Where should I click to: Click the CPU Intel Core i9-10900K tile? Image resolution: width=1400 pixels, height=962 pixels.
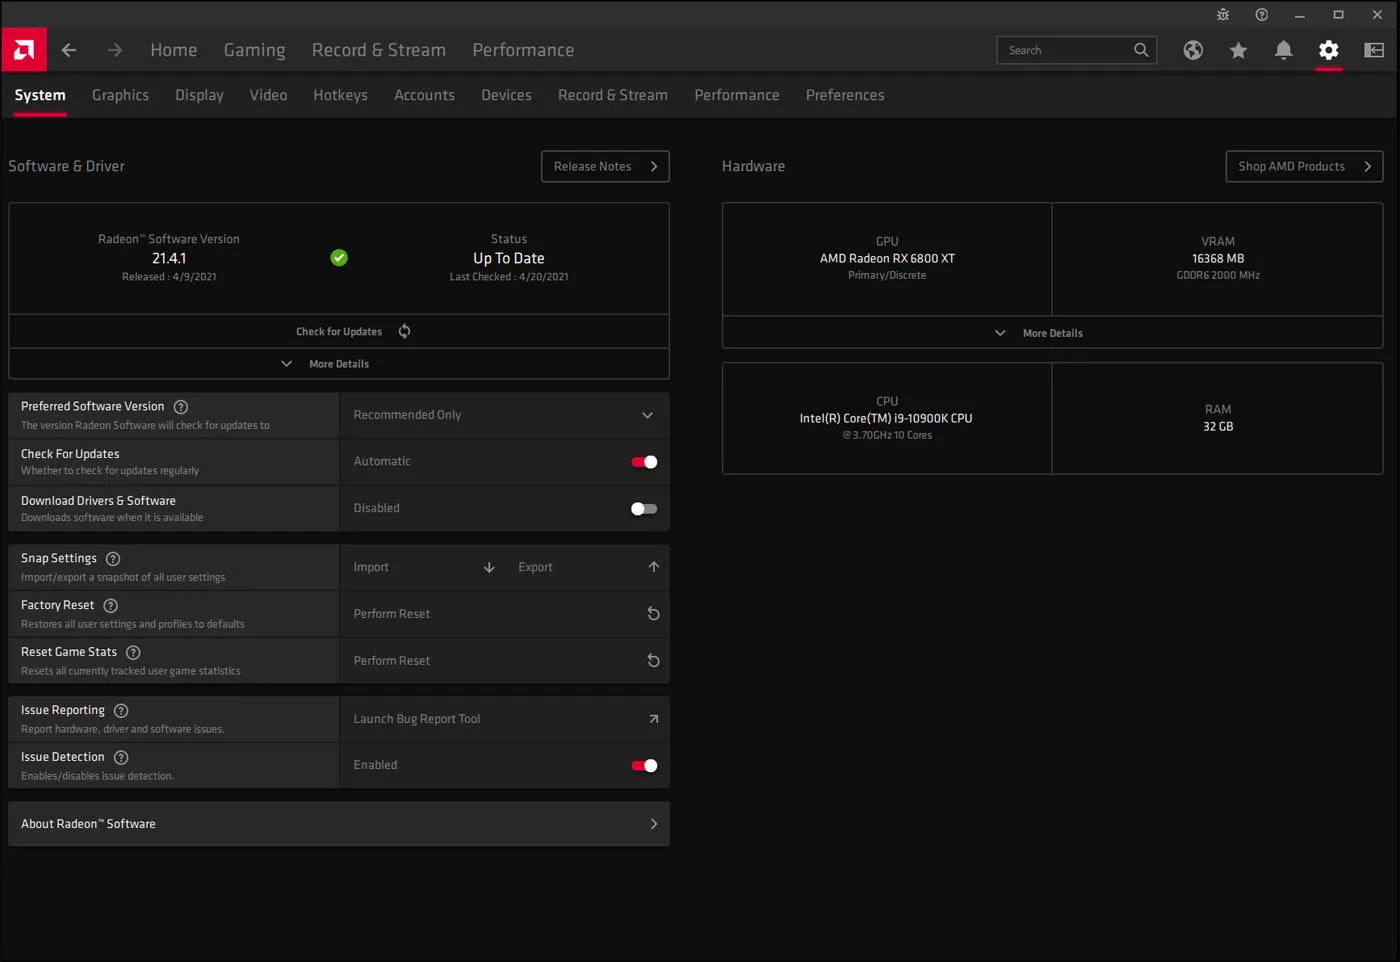[887, 418]
